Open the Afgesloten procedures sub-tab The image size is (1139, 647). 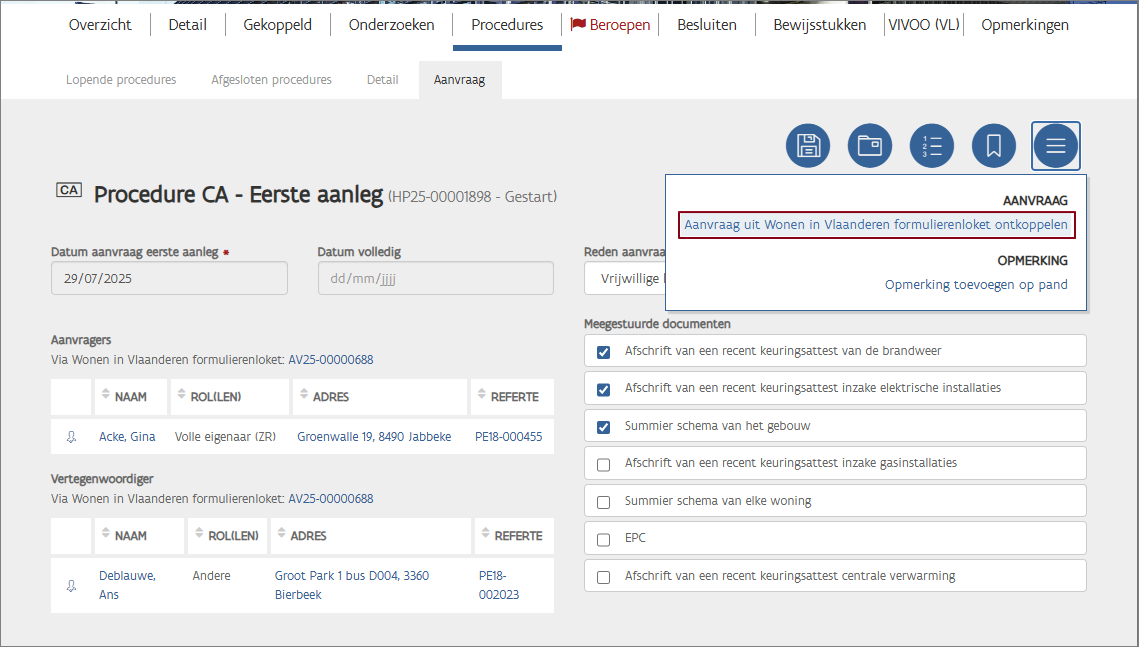271,80
